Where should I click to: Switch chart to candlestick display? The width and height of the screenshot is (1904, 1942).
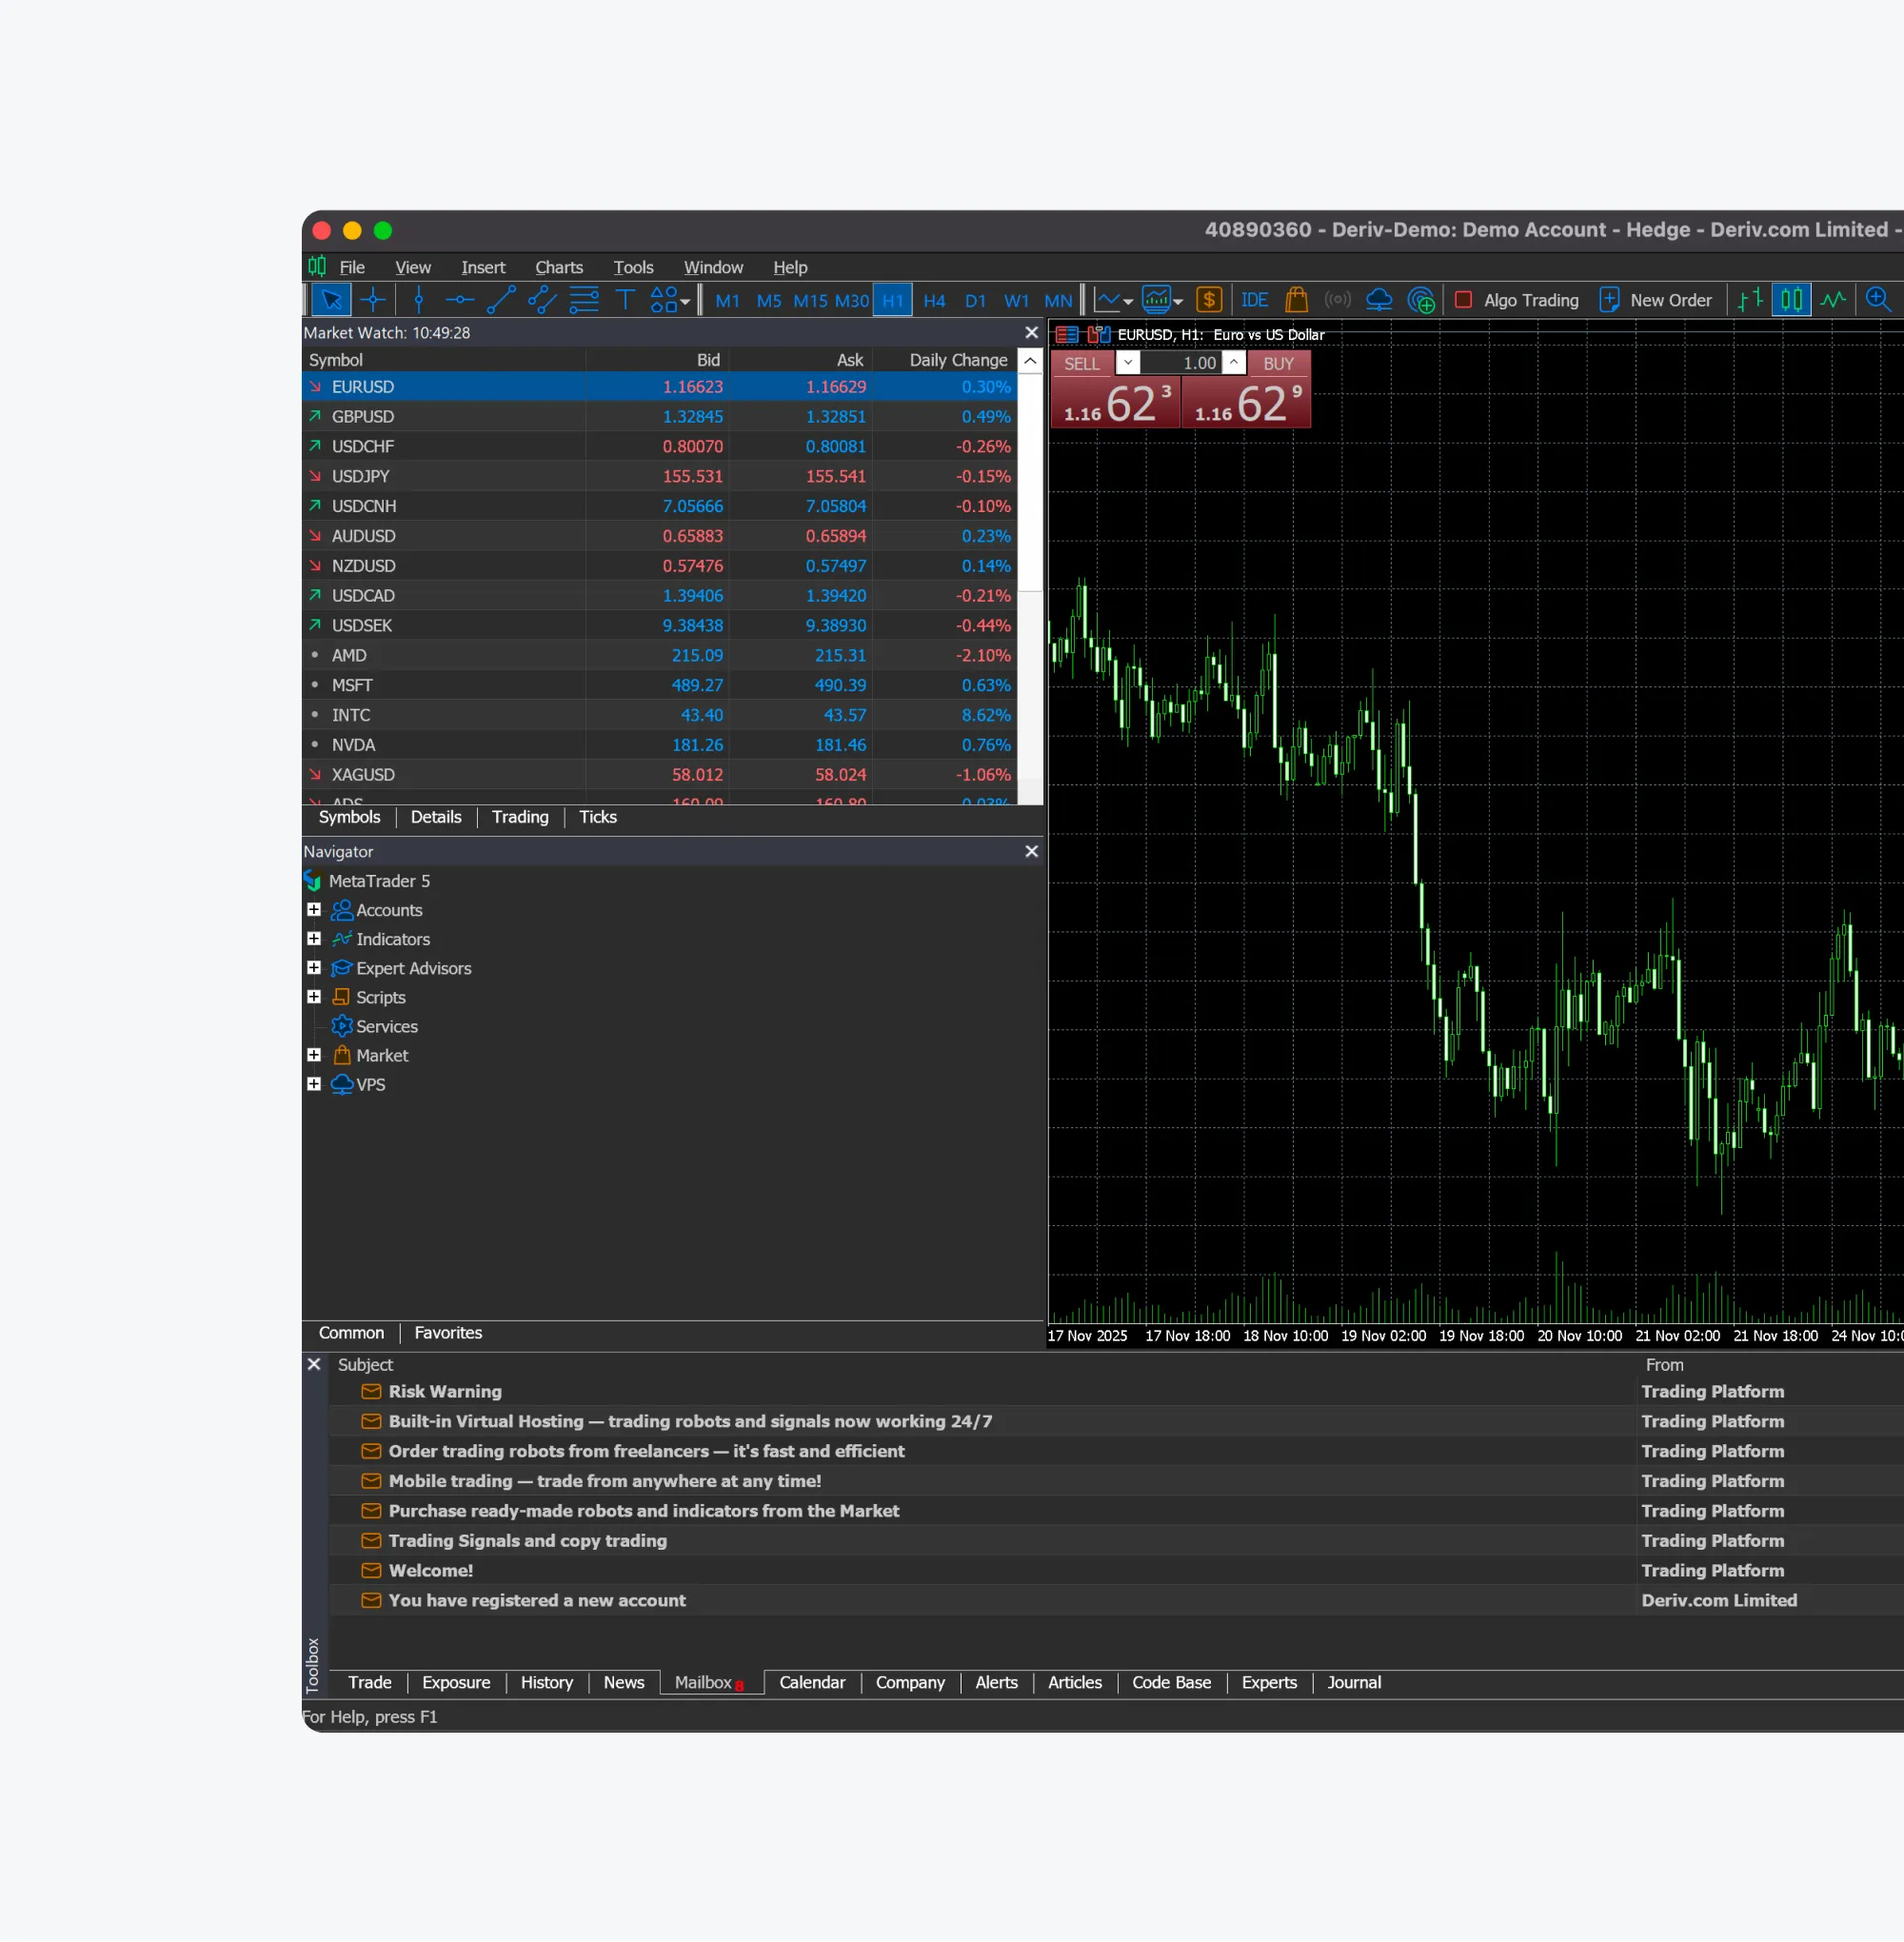1791,300
